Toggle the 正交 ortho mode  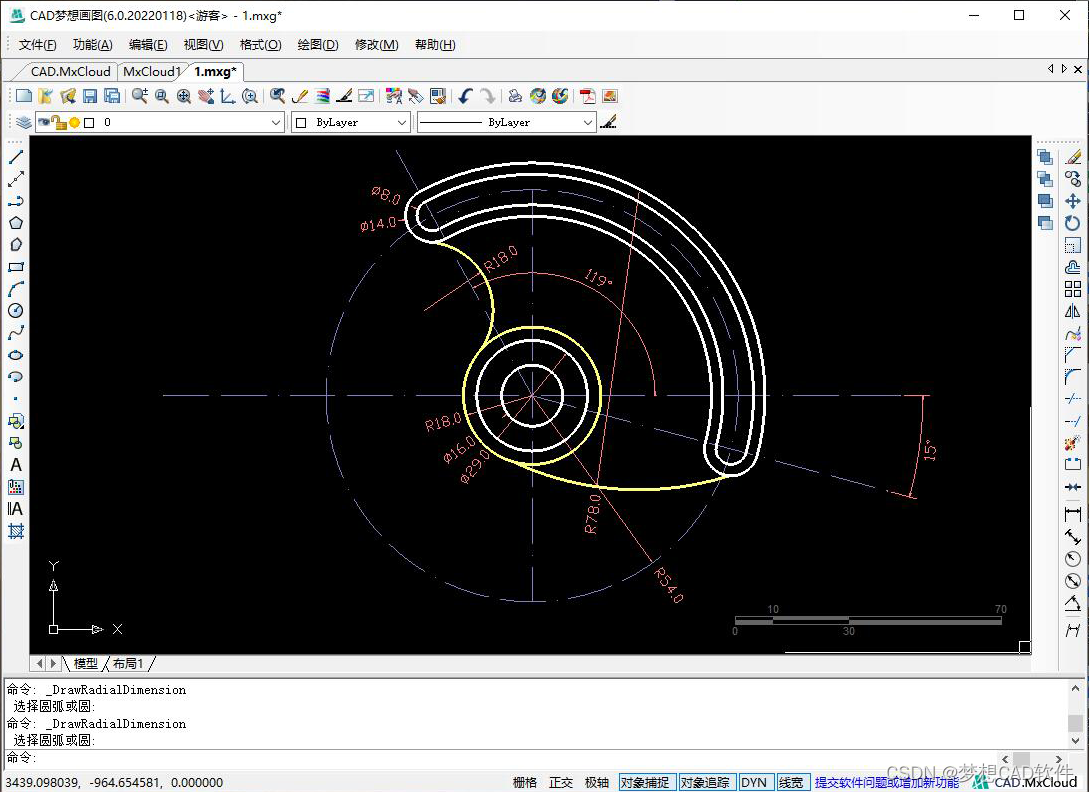pos(561,782)
